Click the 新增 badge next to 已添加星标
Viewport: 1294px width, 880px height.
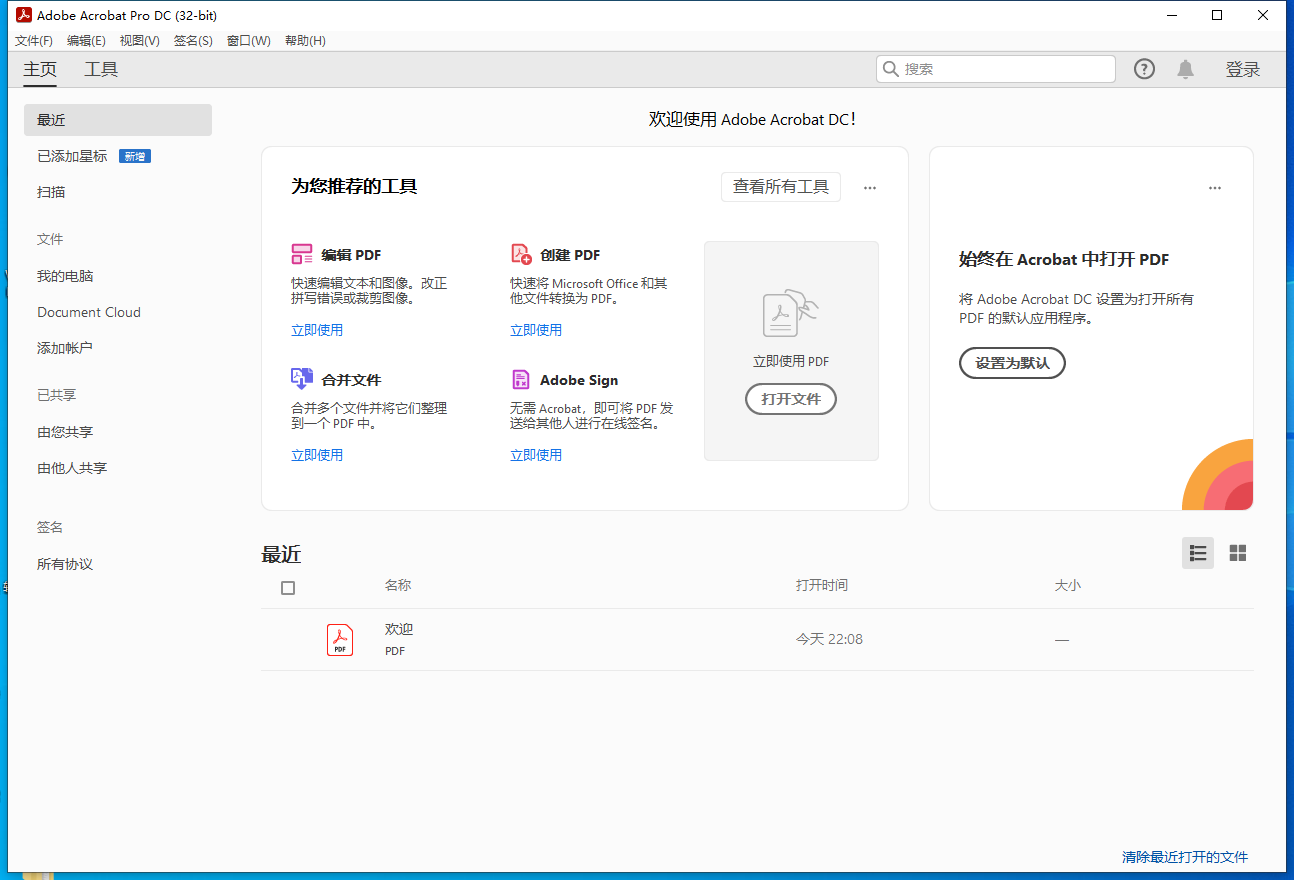point(135,156)
